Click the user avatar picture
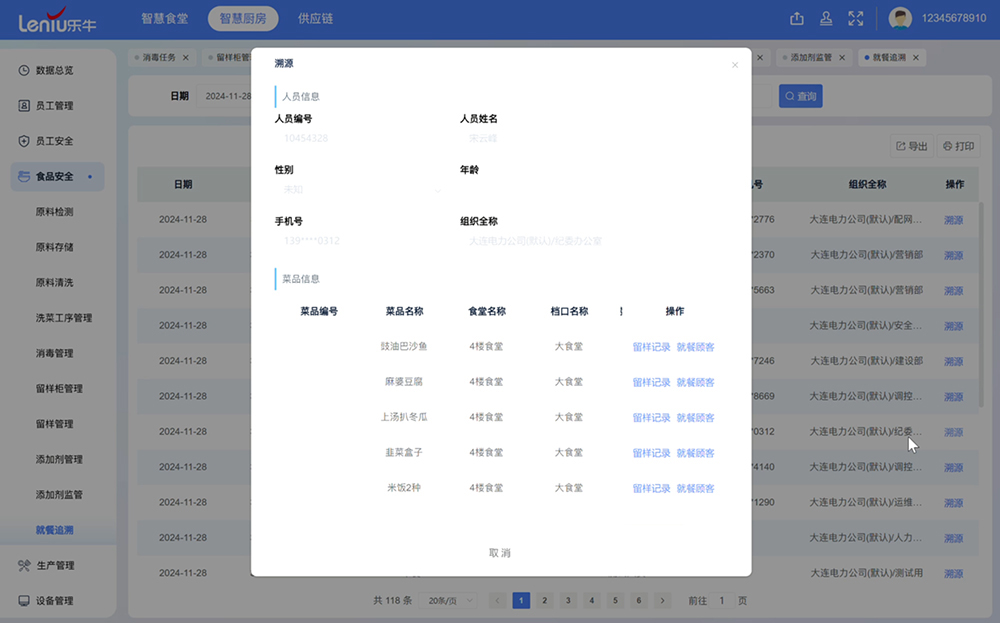 (900, 18)
